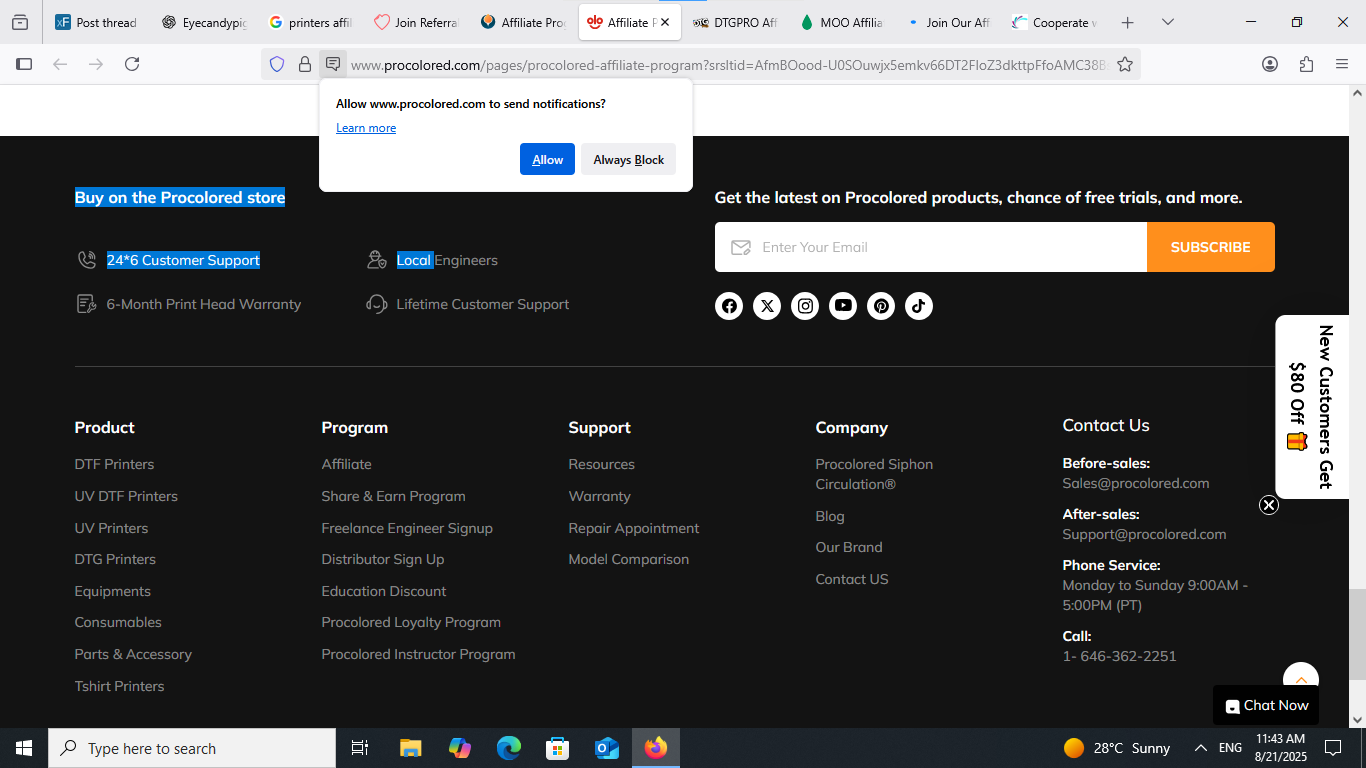Click the Enter Your Email field
The height and width of the screenshot is (768, 1366).
(931, 247)
